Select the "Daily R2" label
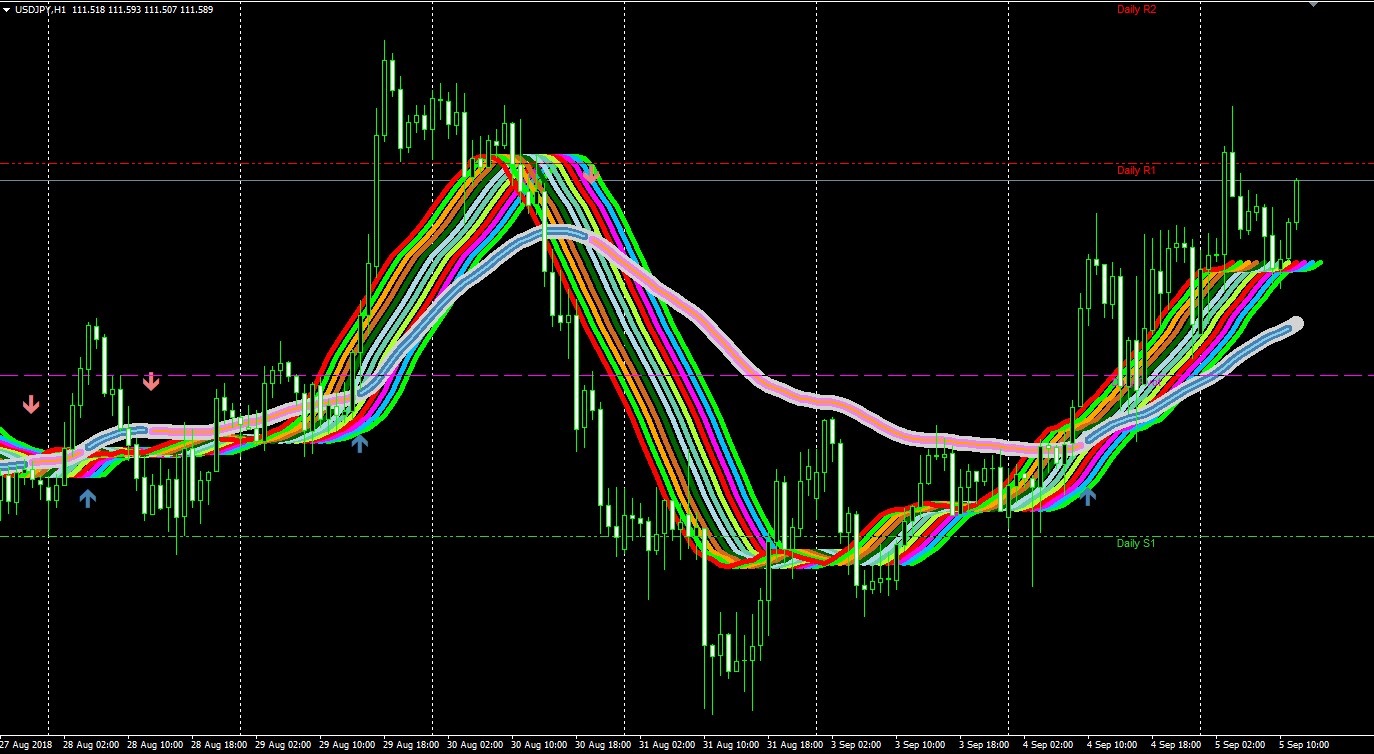The width and height of the screenshot is (1374, 754). pos(1136,9)
